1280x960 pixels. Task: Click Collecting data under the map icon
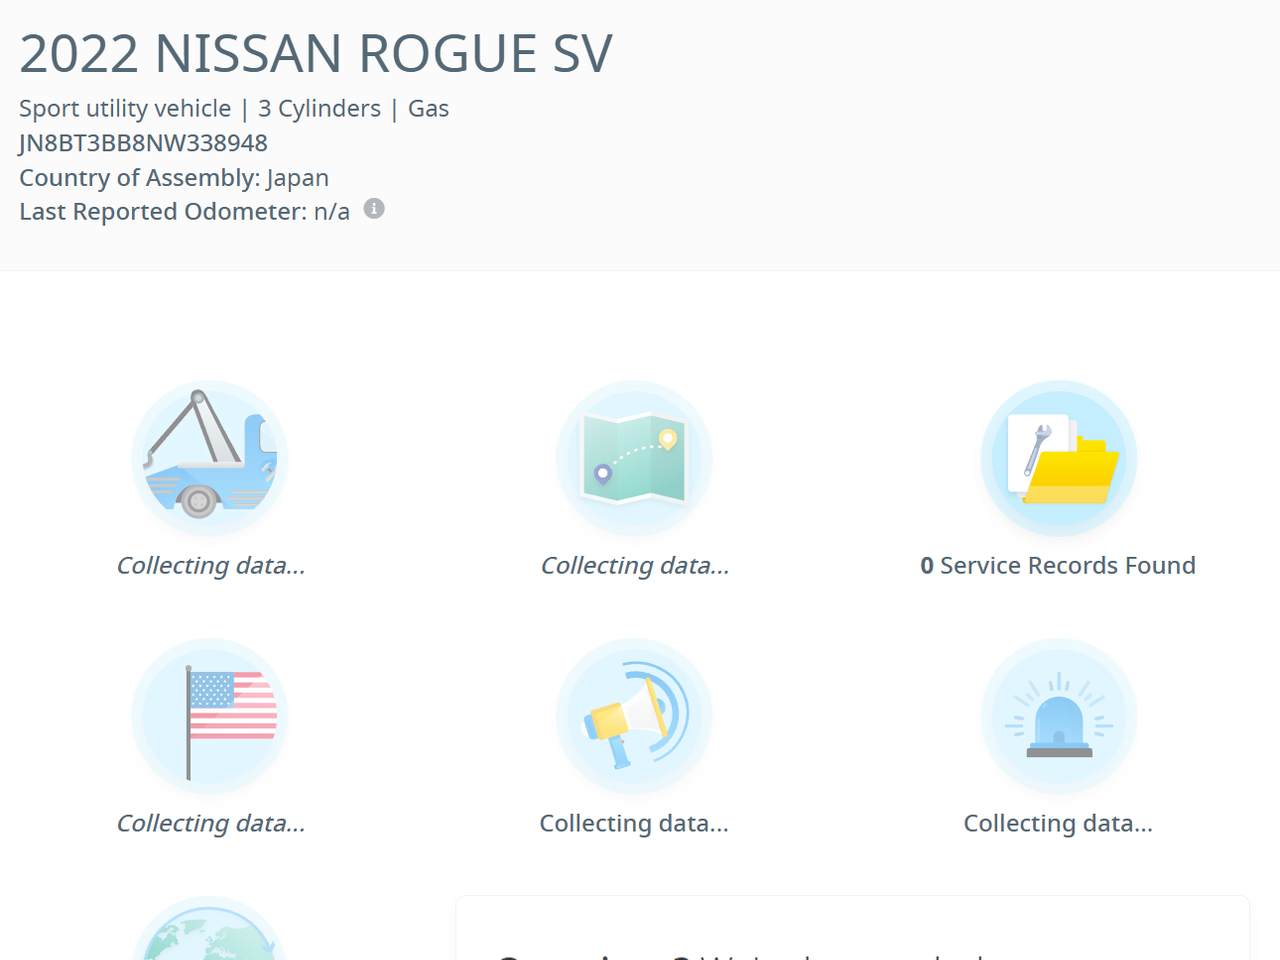634,565
